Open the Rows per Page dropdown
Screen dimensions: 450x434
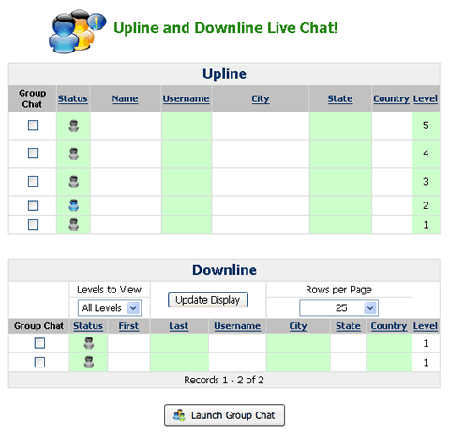pos(339,308)
